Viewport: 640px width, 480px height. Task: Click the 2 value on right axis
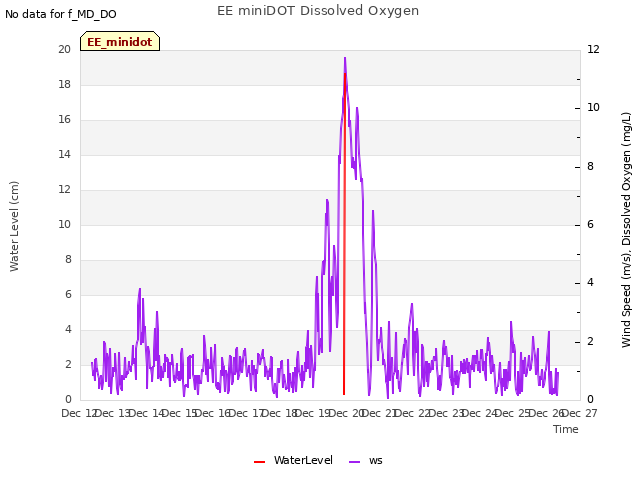(x=590, y=342)
